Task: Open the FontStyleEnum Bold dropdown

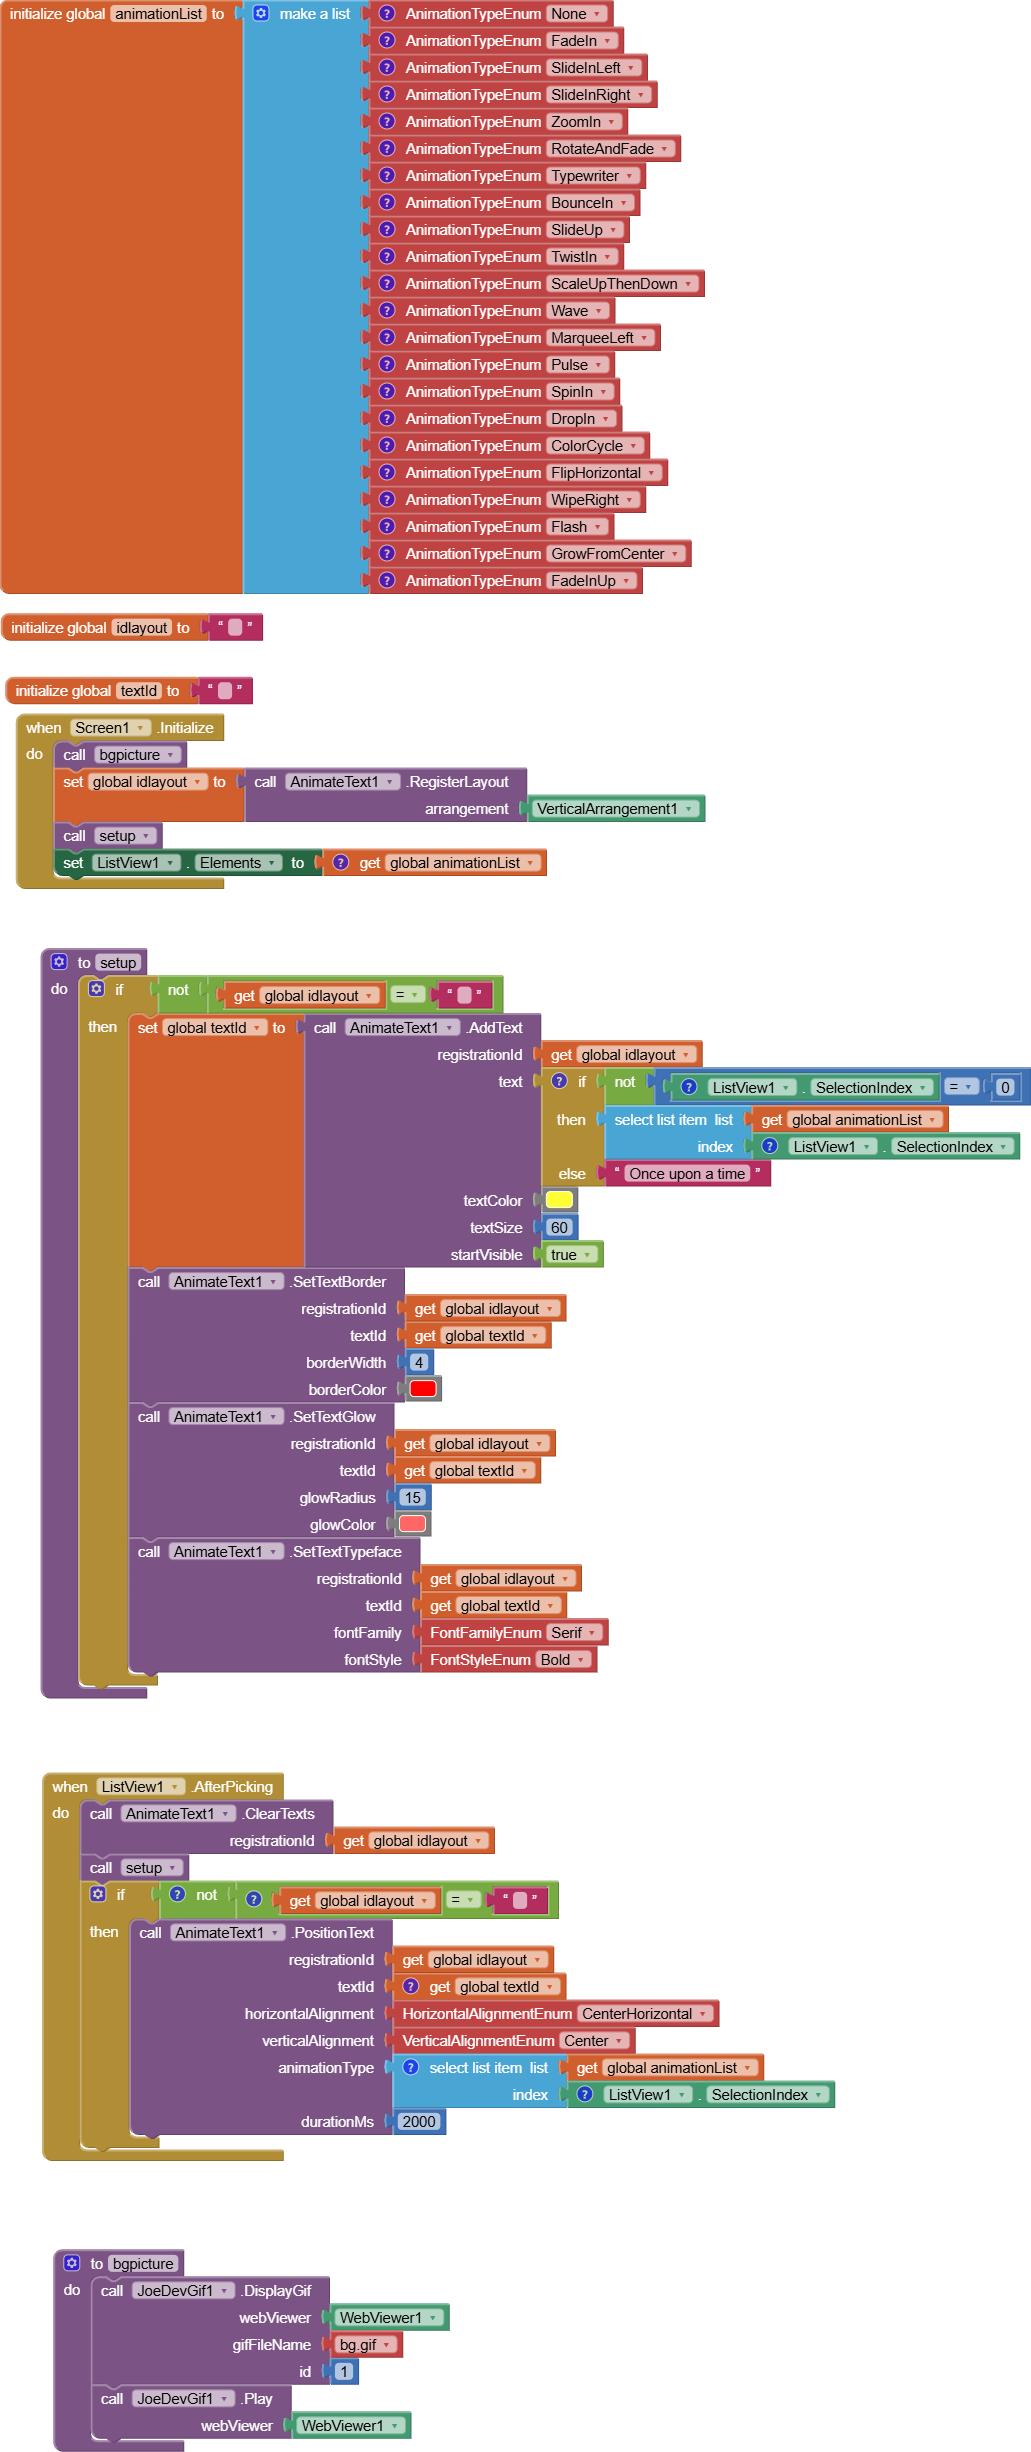Action: pos(563,1660)
